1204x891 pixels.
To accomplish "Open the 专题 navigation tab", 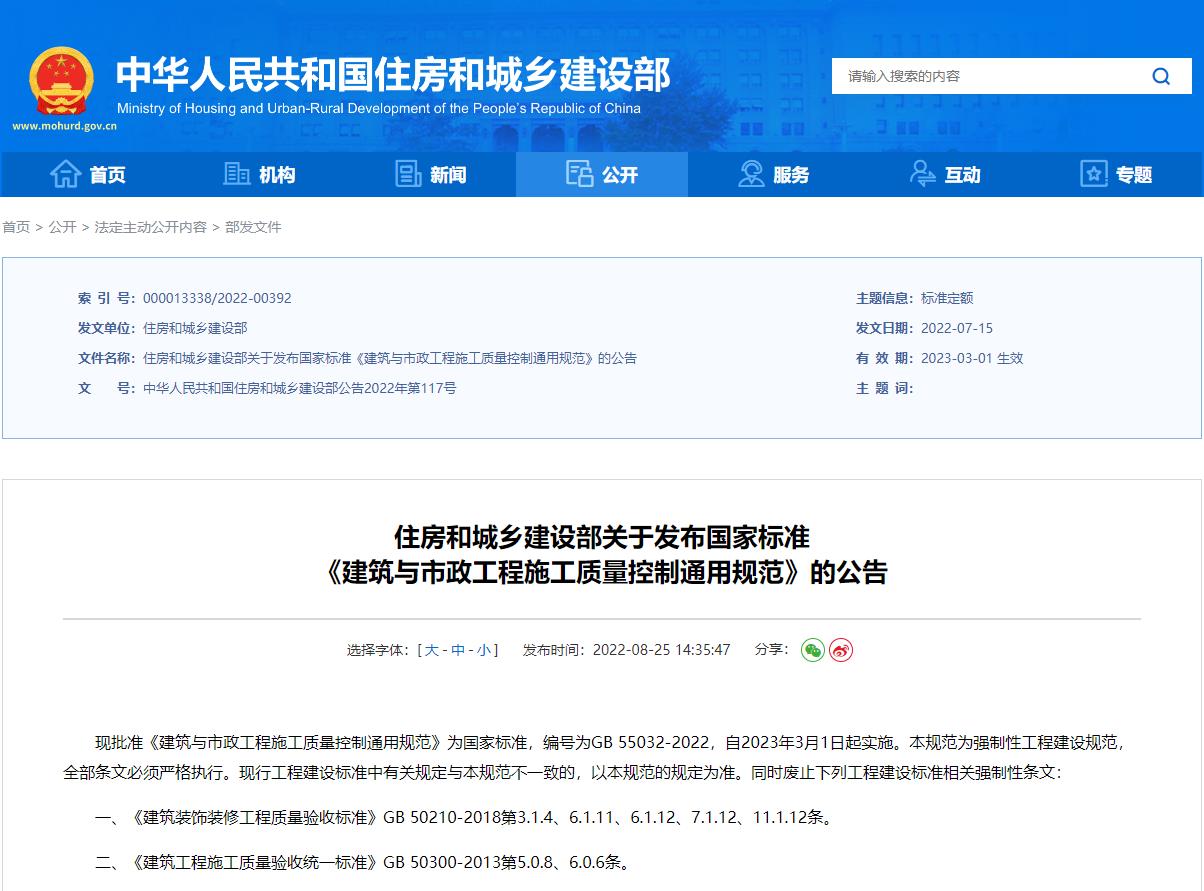I will click(x=1118, y=174).
